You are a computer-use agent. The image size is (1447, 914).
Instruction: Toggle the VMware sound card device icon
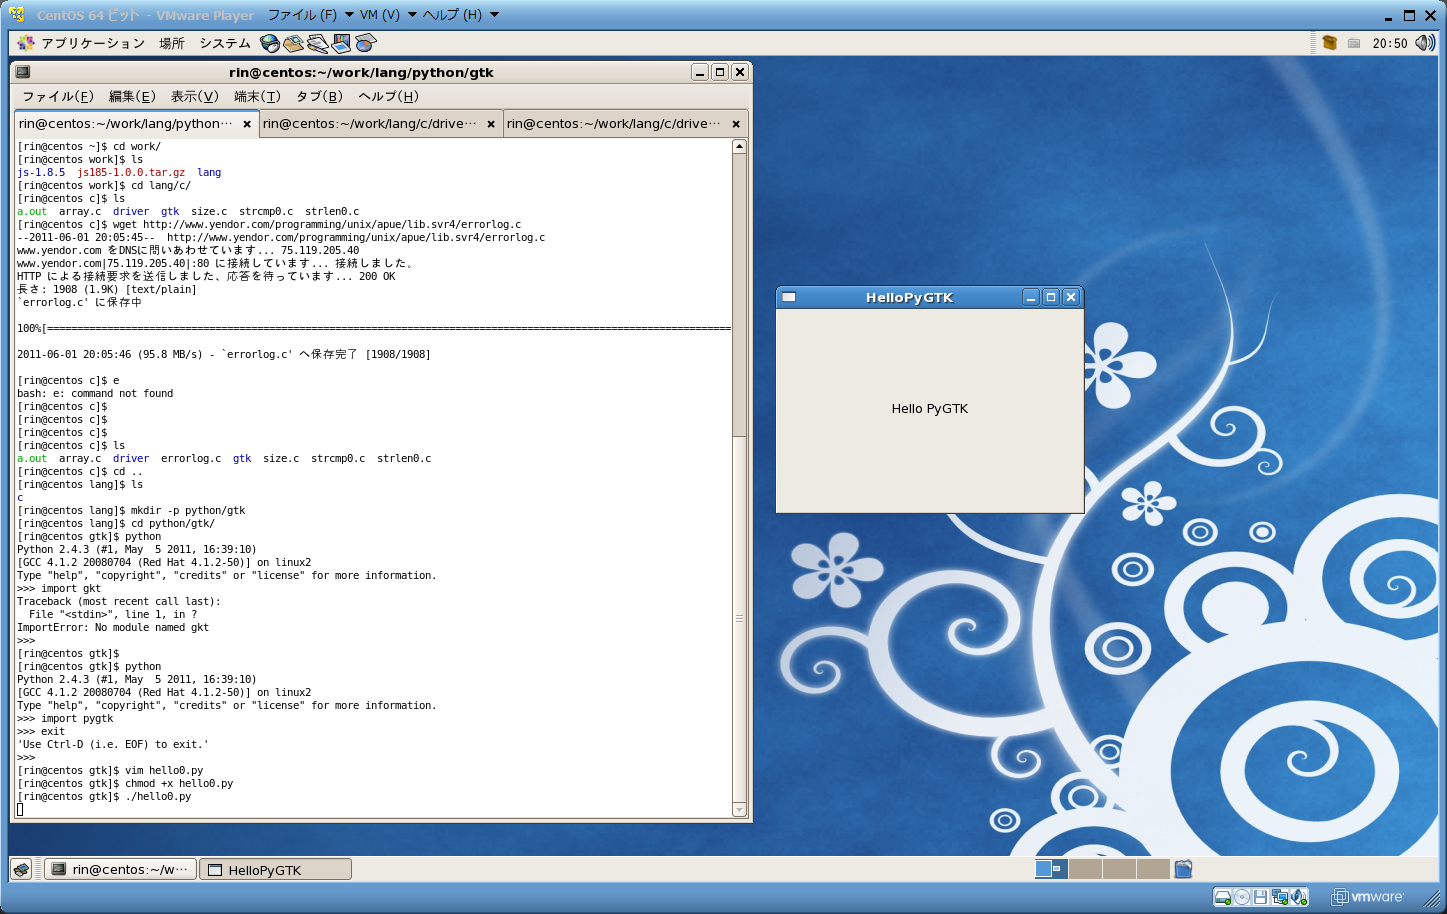[x=1299, y=897]
